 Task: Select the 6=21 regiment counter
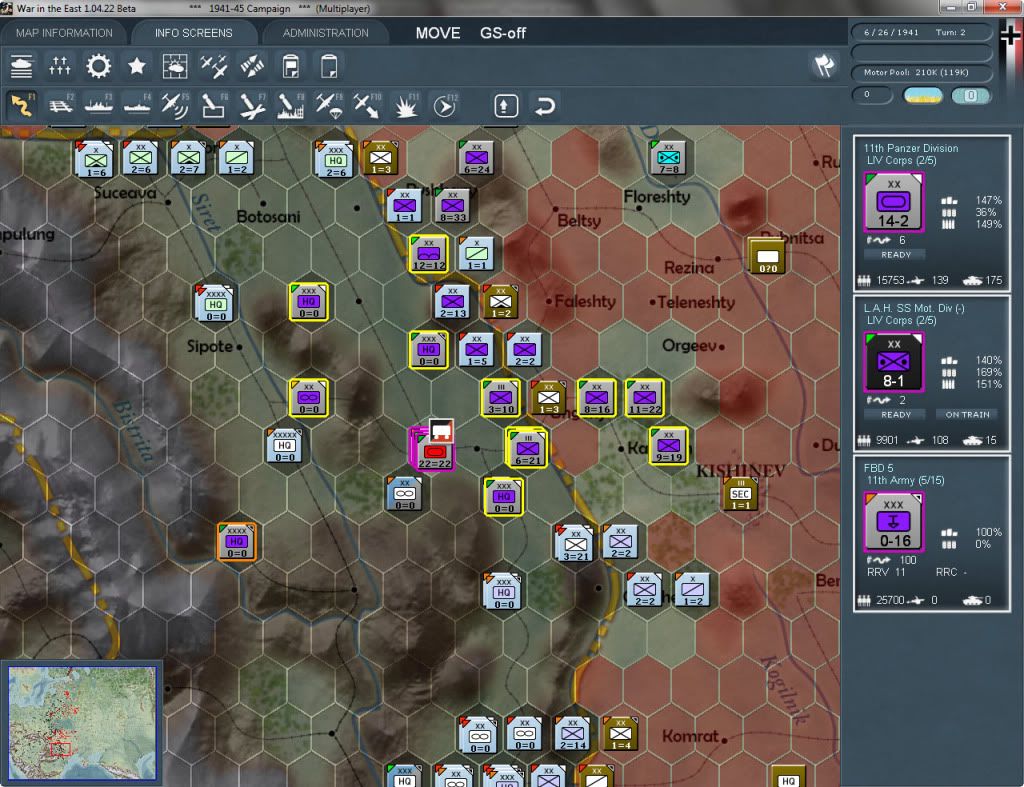[x=526, y=447]
